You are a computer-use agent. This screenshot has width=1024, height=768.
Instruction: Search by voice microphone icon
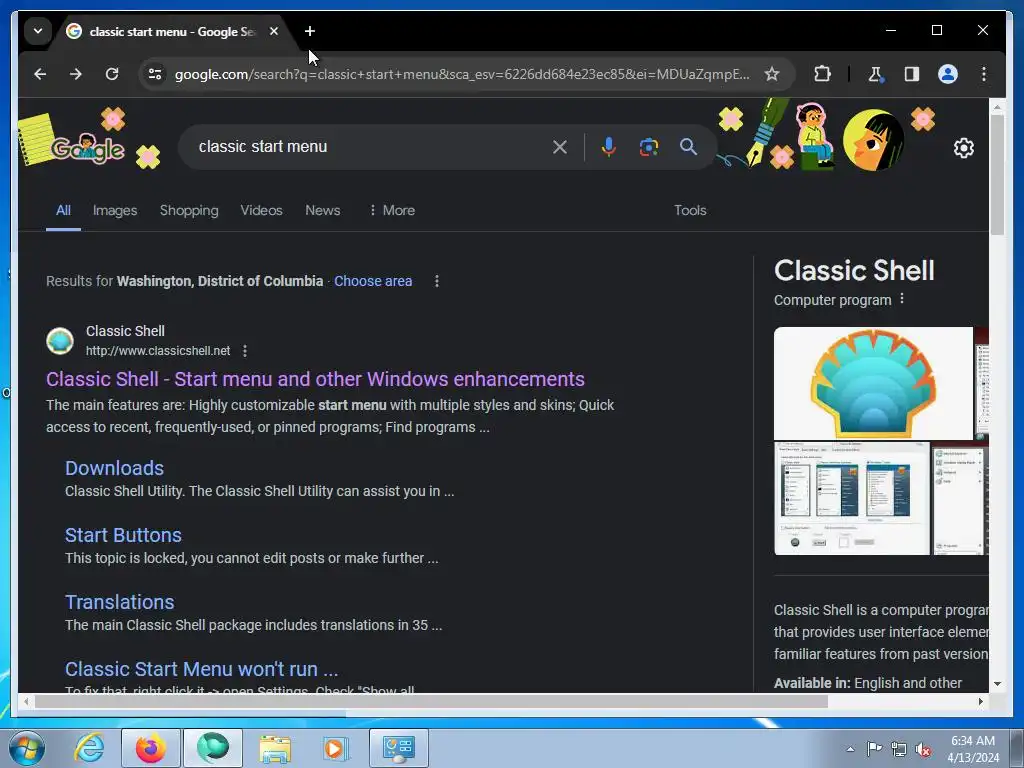[x=609, y=147]
